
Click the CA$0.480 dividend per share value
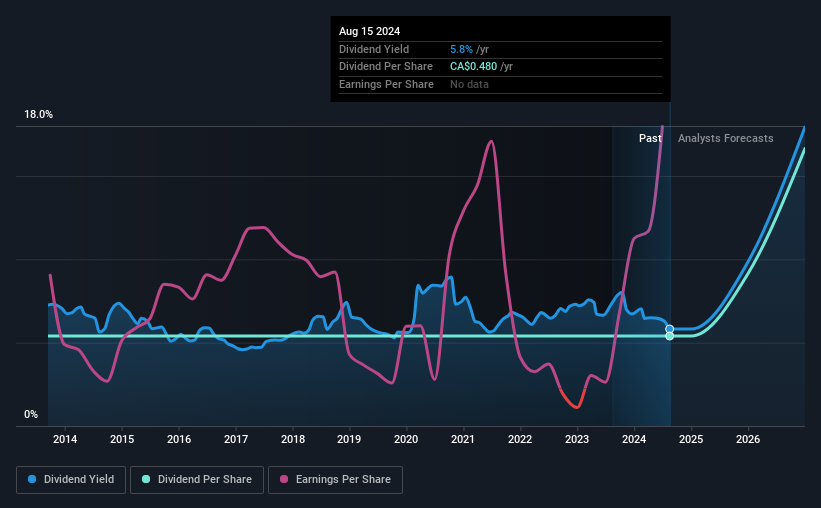click(x=473, y=67)
